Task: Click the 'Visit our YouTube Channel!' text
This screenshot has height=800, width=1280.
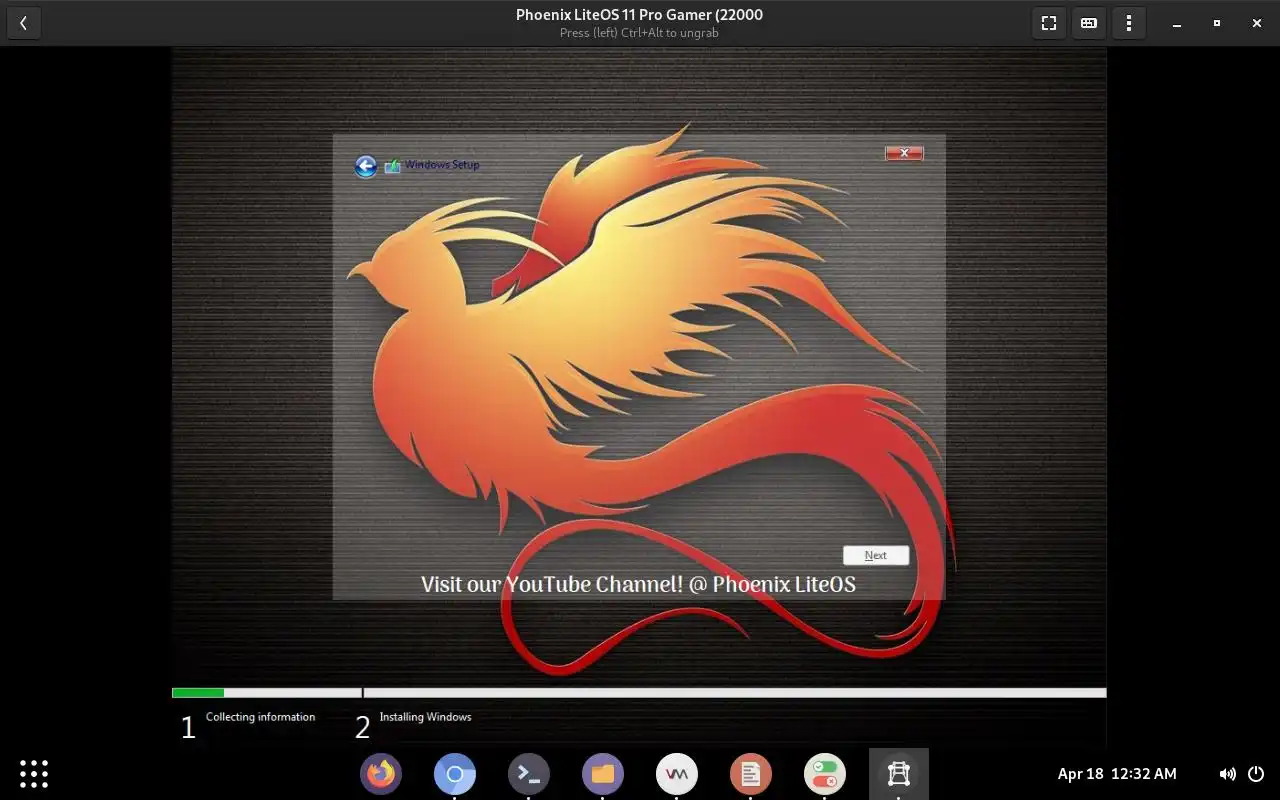Action: click(552, 584)
